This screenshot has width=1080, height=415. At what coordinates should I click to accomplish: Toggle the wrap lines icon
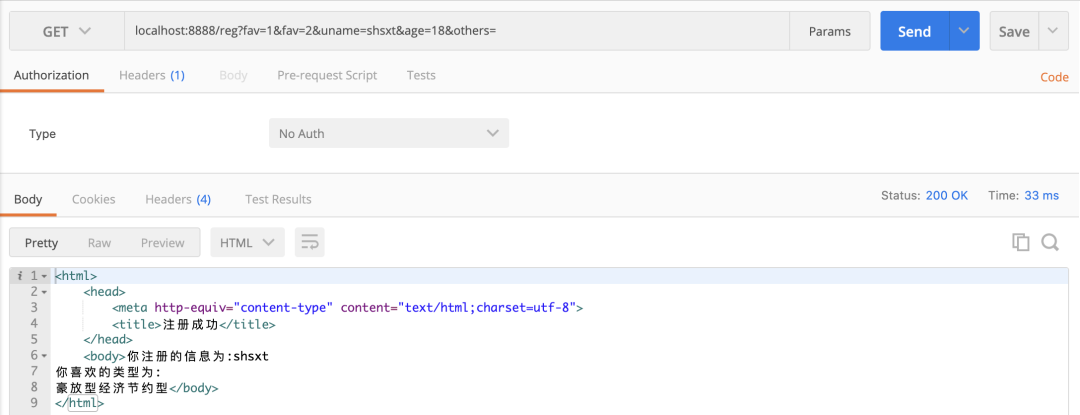point(310,242)
